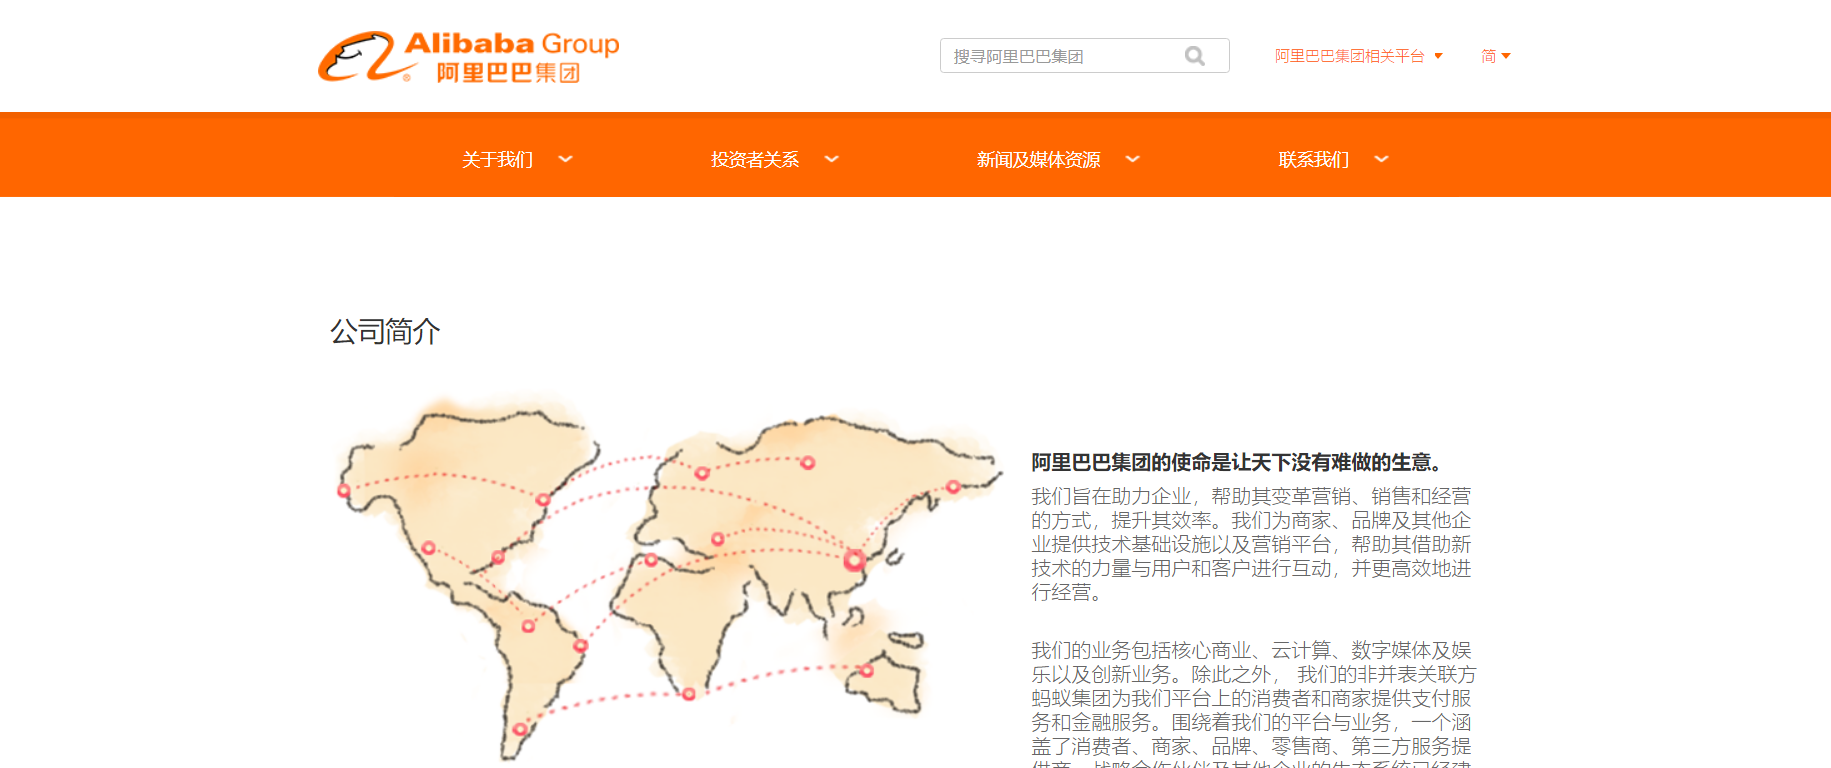This screenshot has height=768, width=1831.
Task: Expand the chevron next to 关于我们
Action: pyautogui.click(x=565, y=159)
